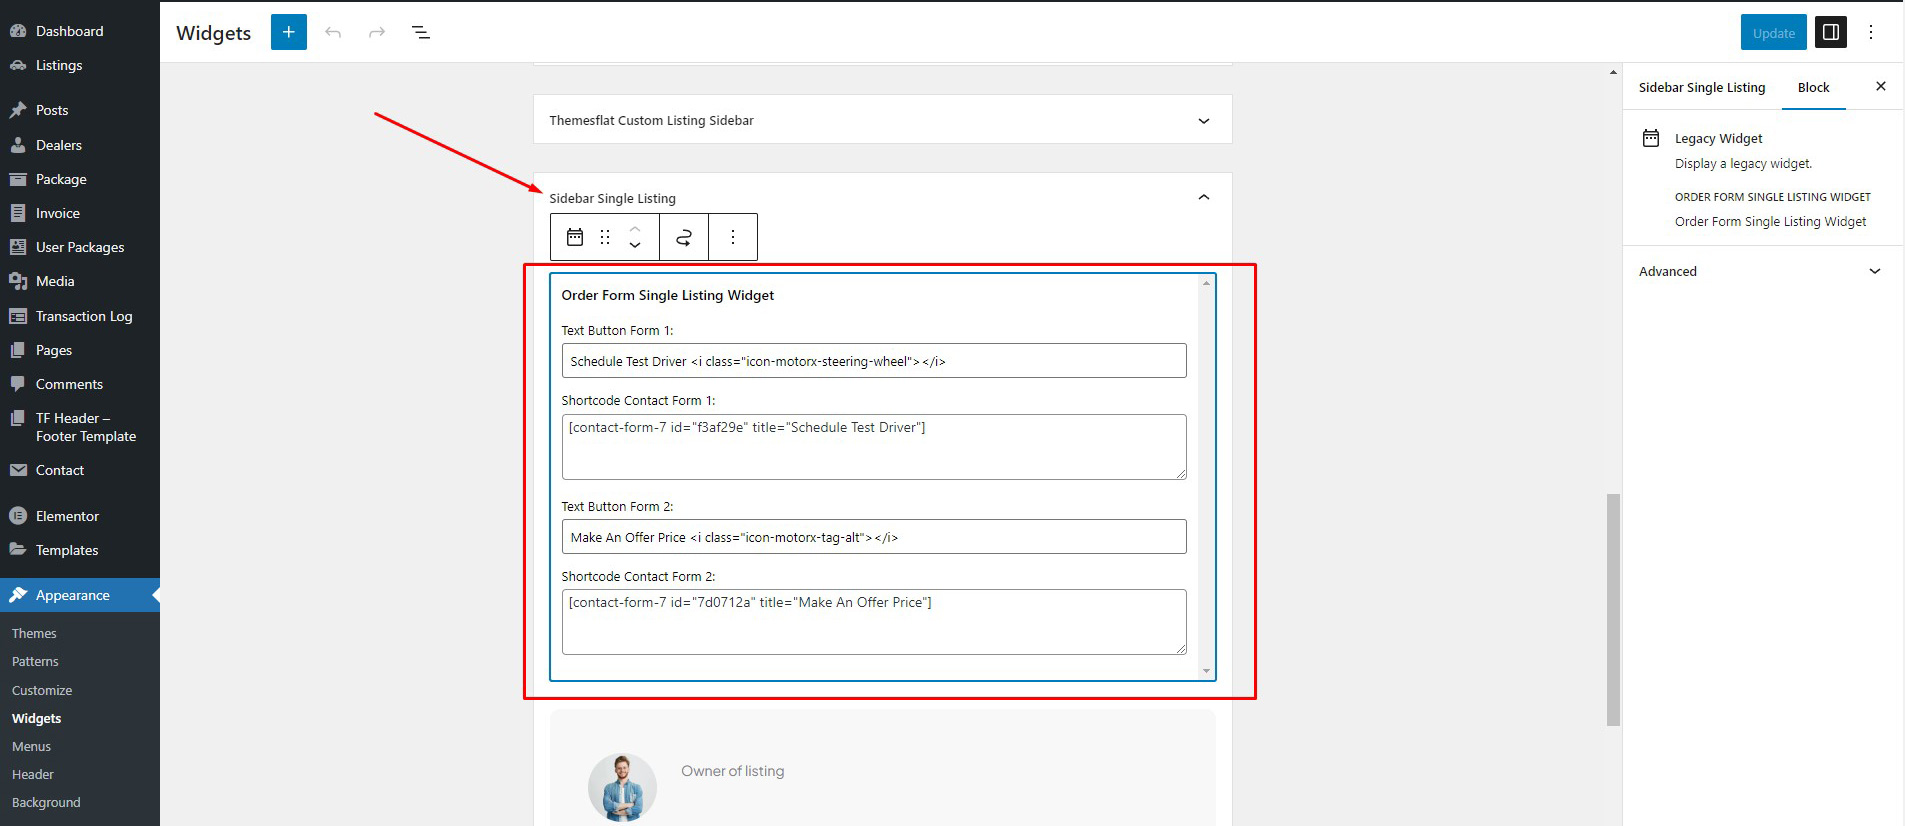This screenshot has width=1905, height=826.
Task: Click the Invoice menu icon
Action: 18,213
